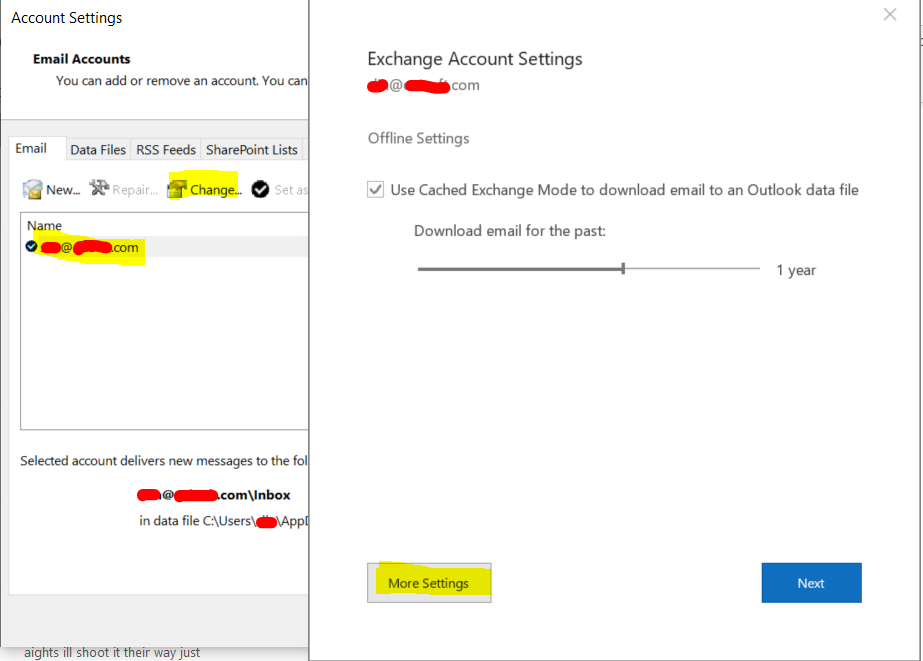Click the Set as Default checkmark icon
This screenshot has width=923, height=661.
click(x=260, y=189)
